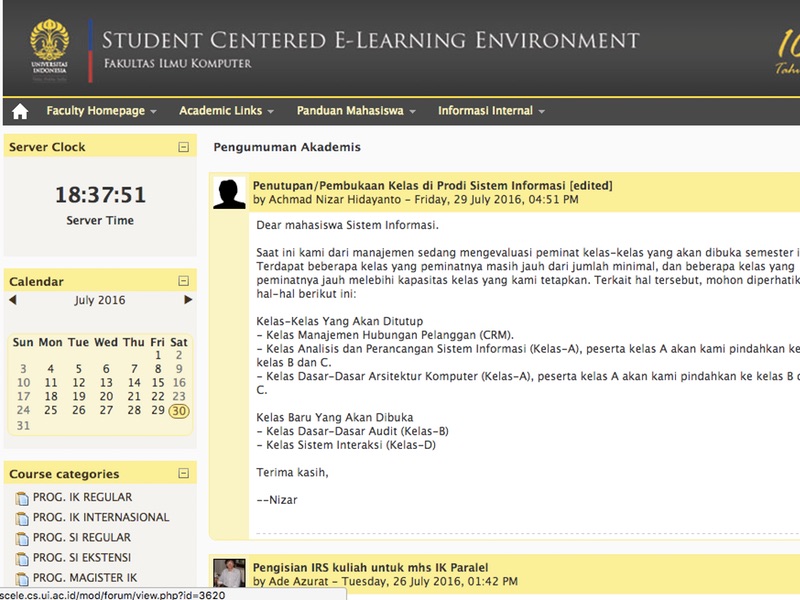Open the Faculty Homepage dropdown menu
Screen dimensions: 800x600
101,111
